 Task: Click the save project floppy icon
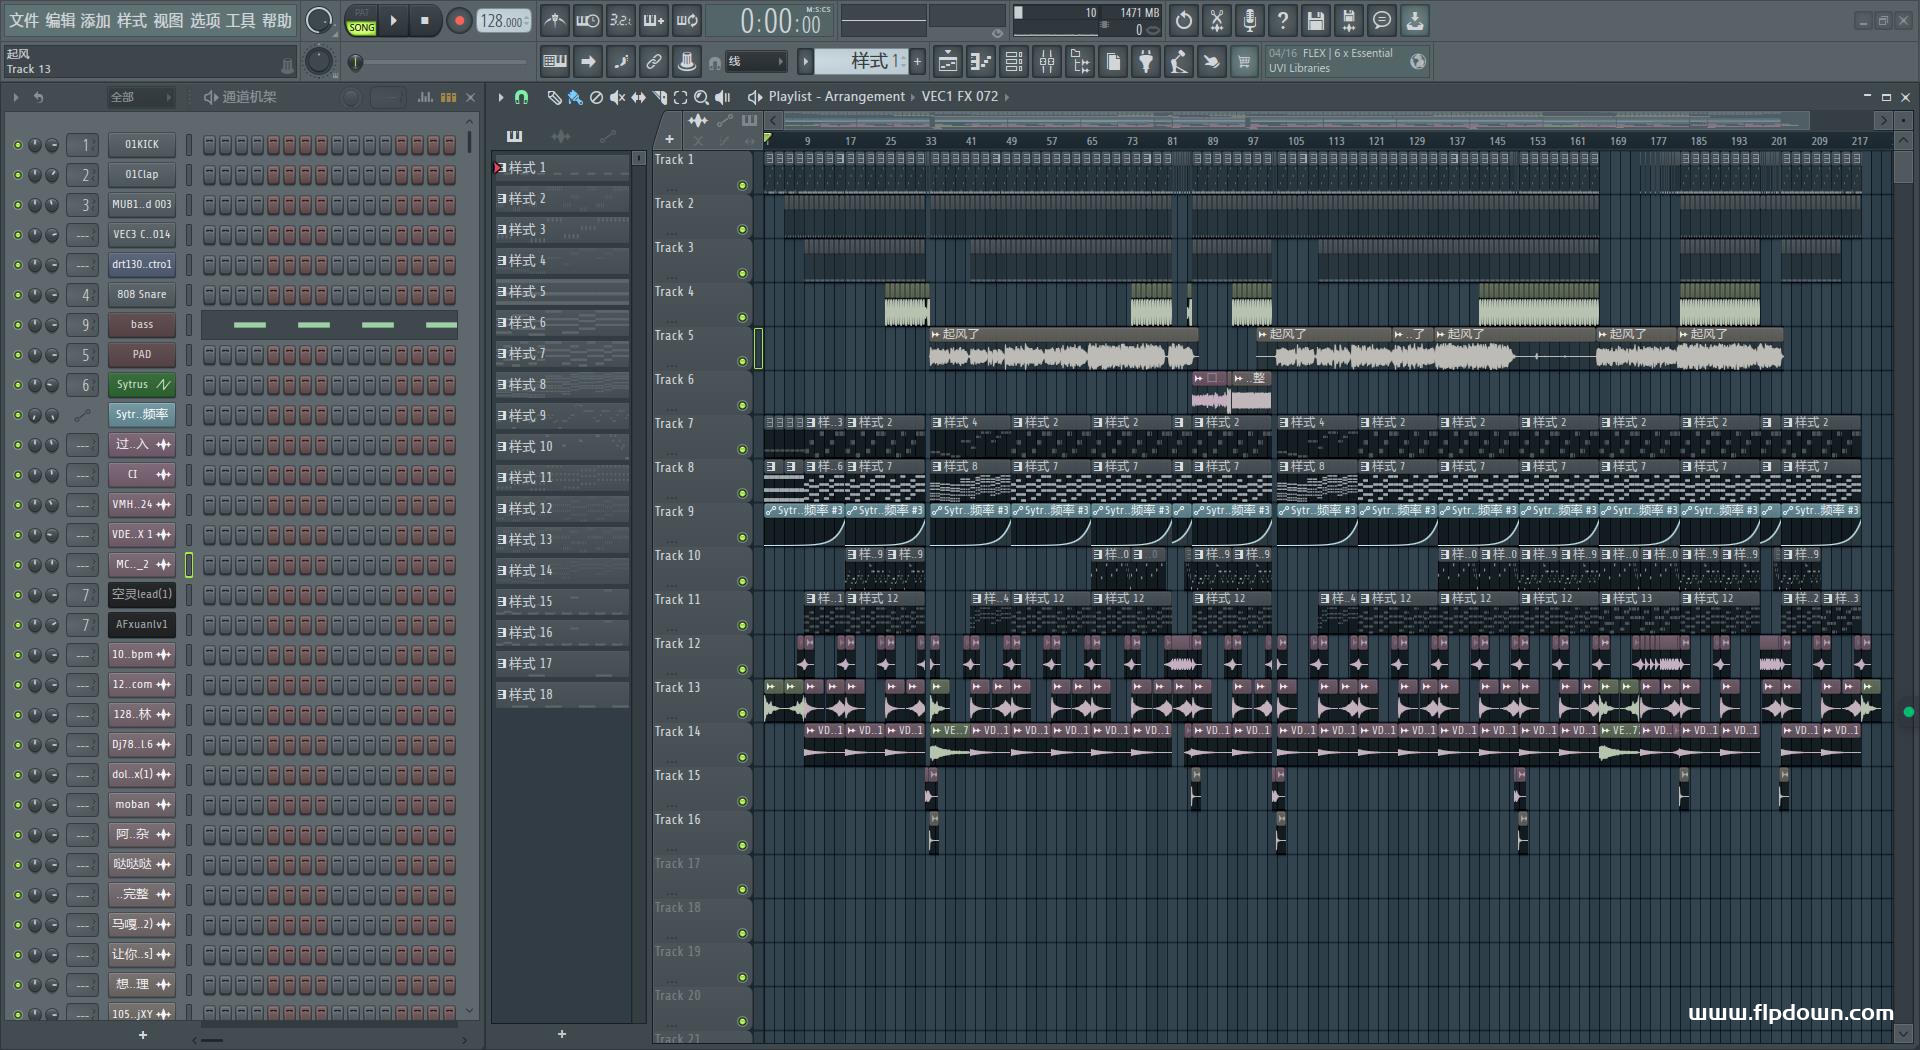1316,20
